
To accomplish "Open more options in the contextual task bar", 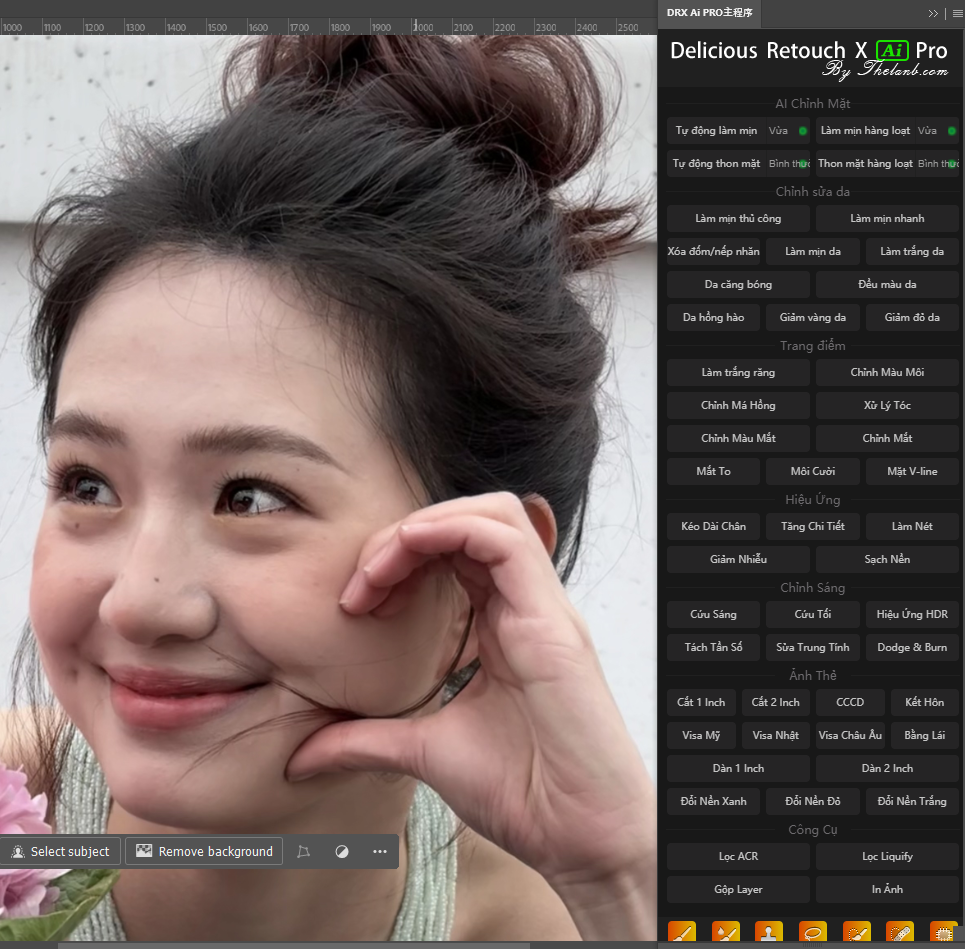I will 380,852.
